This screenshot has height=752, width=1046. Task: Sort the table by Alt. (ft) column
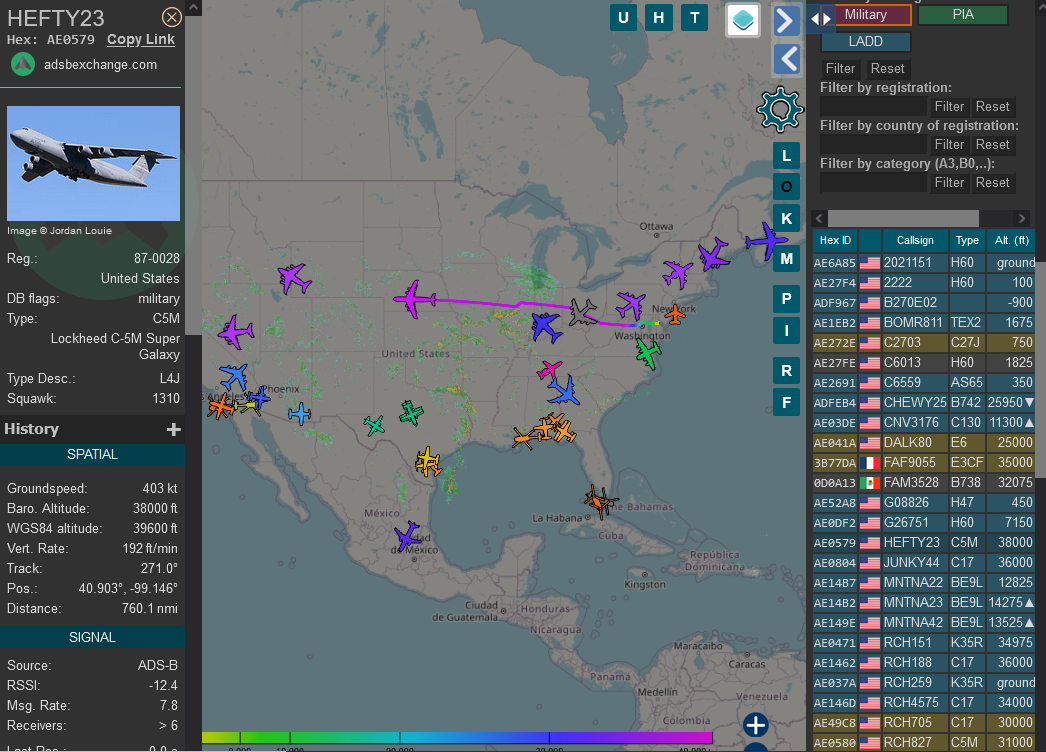1011,240
